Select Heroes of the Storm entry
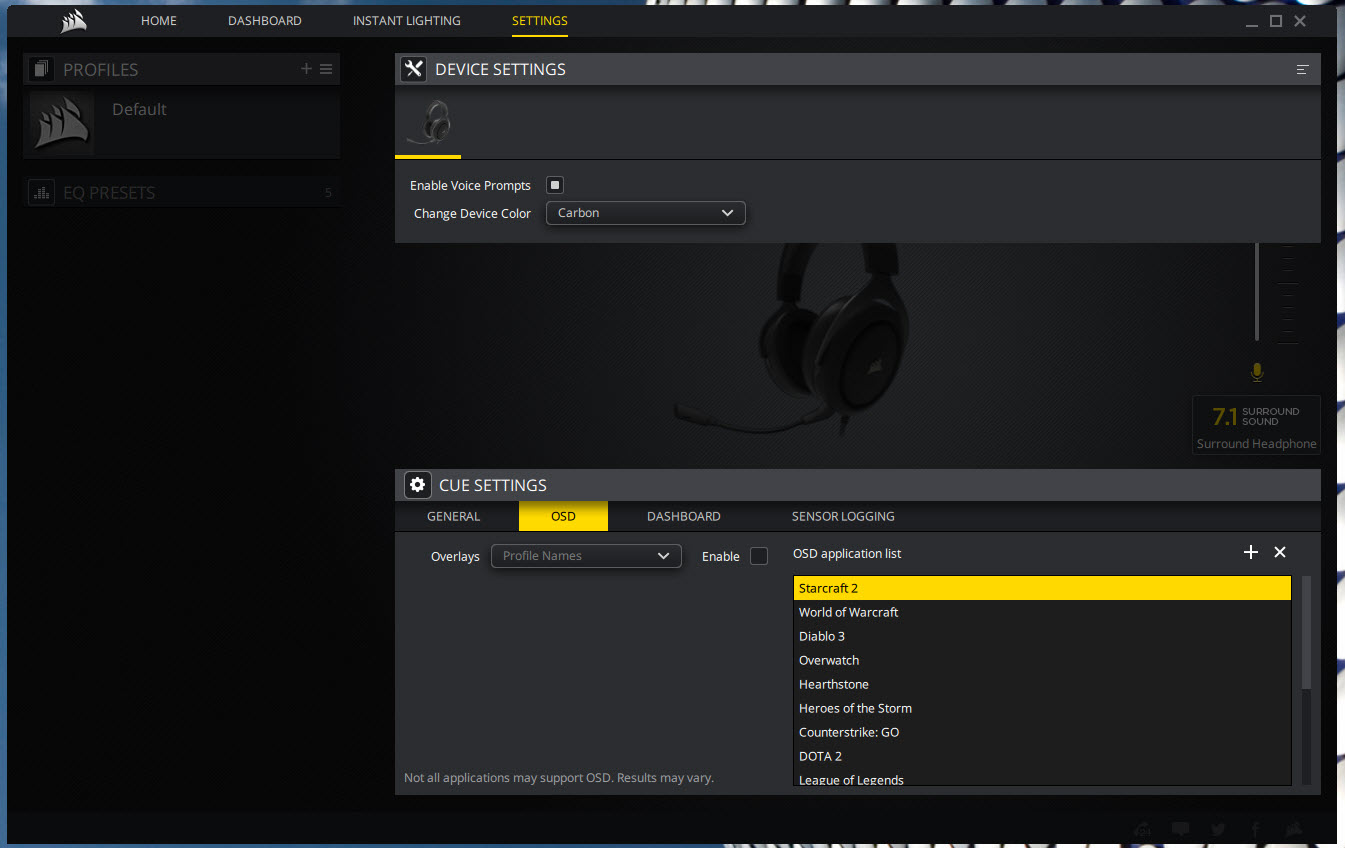Image resolution: width=1345 pixels, height=848 pixels. [x=1042, y=708]
